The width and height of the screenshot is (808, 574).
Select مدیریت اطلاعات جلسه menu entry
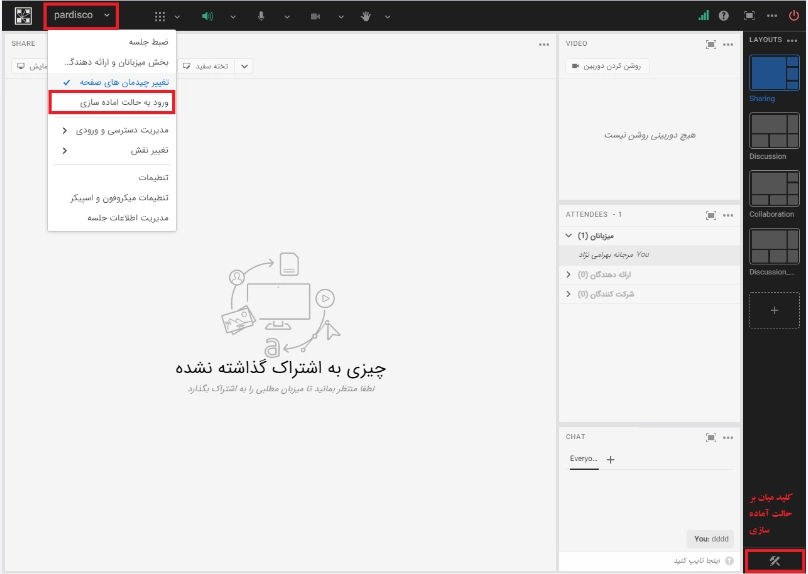click(112, 217)
